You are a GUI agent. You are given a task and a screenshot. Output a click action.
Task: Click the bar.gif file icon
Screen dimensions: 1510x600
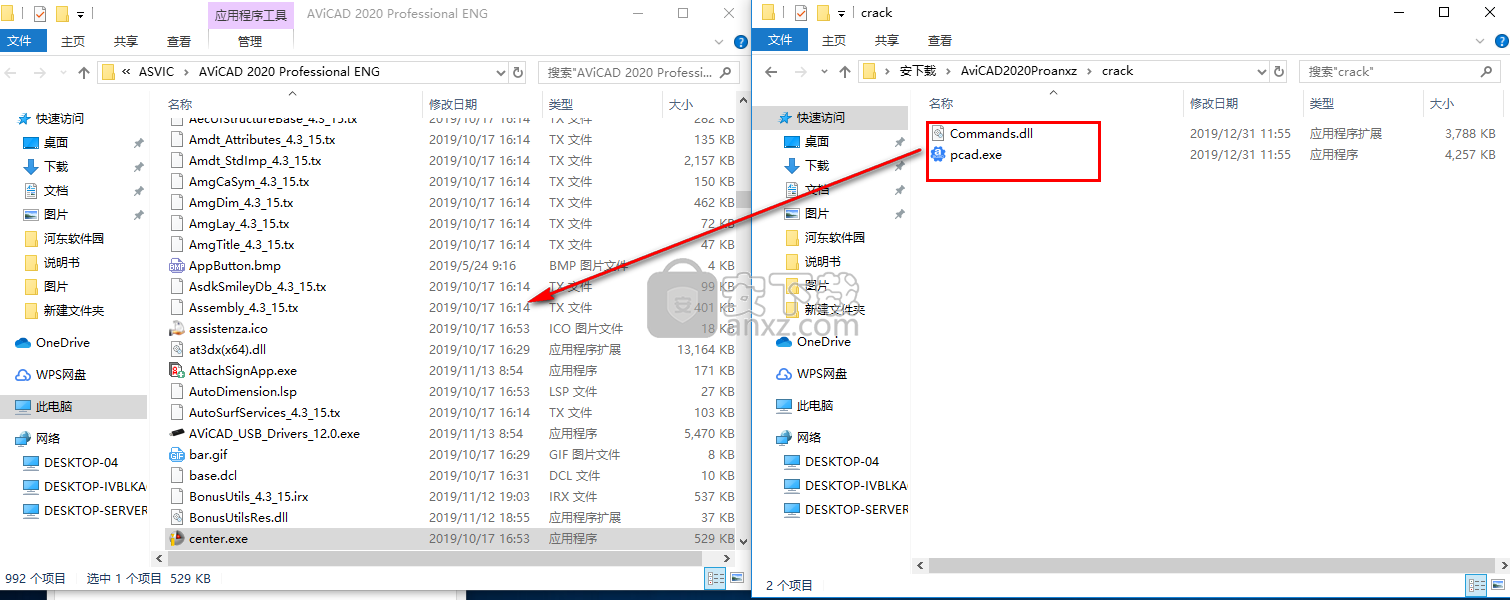[177, 455]
